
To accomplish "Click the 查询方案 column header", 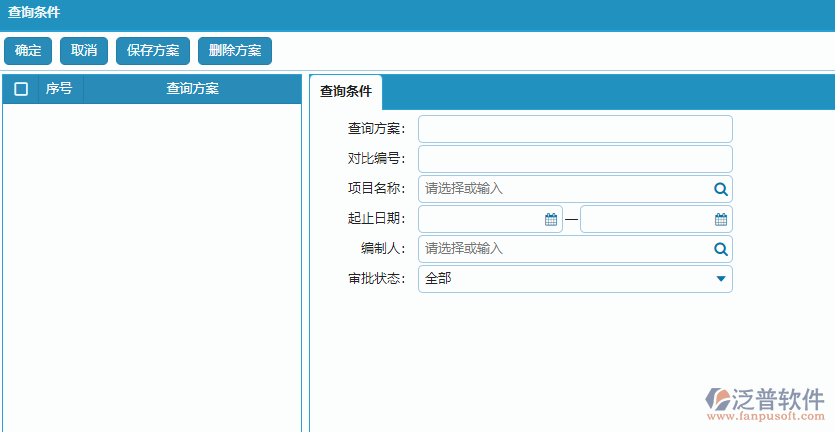I will (x=192, y=89).
